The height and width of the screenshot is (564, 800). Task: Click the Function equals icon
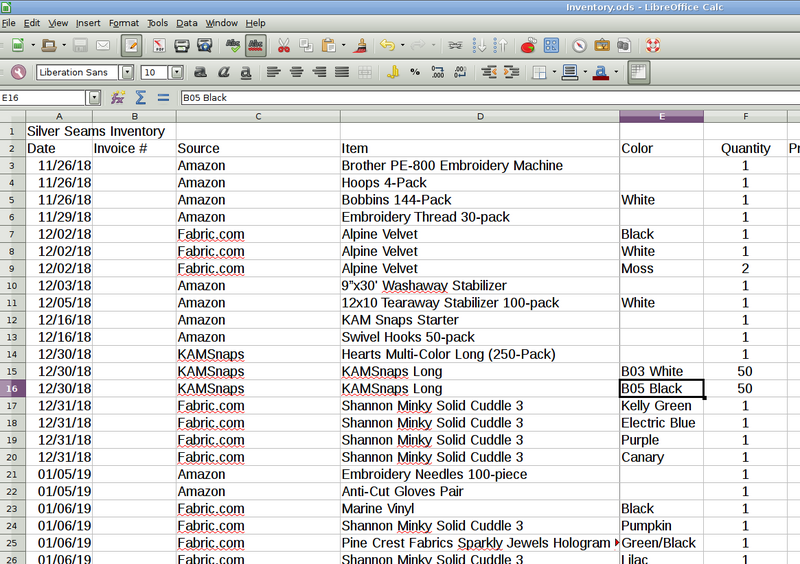click(163, 97)
